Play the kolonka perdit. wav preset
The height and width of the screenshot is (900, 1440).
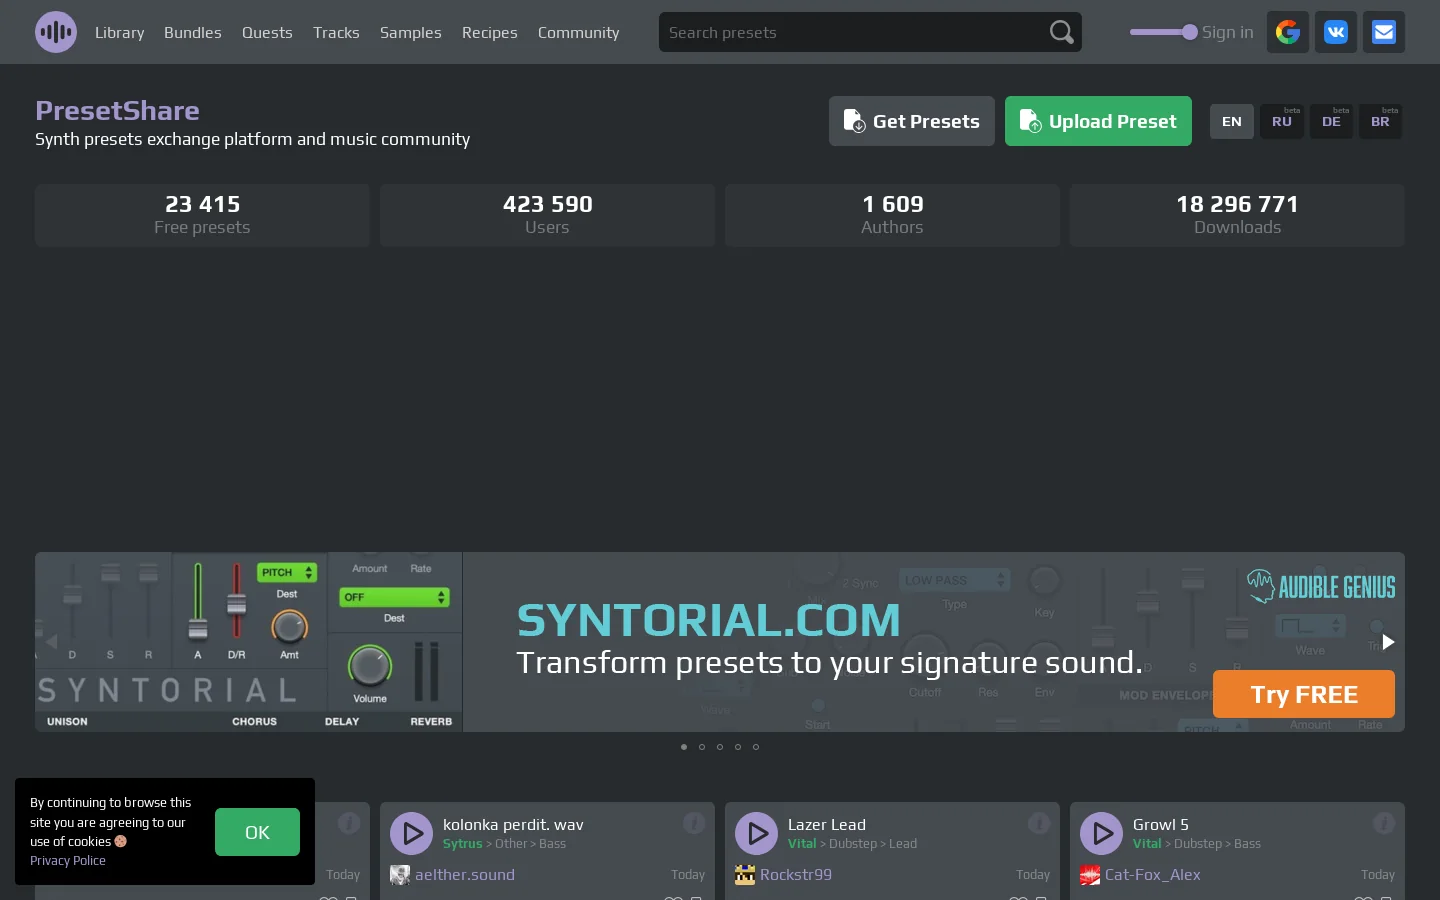click(411, 833)
